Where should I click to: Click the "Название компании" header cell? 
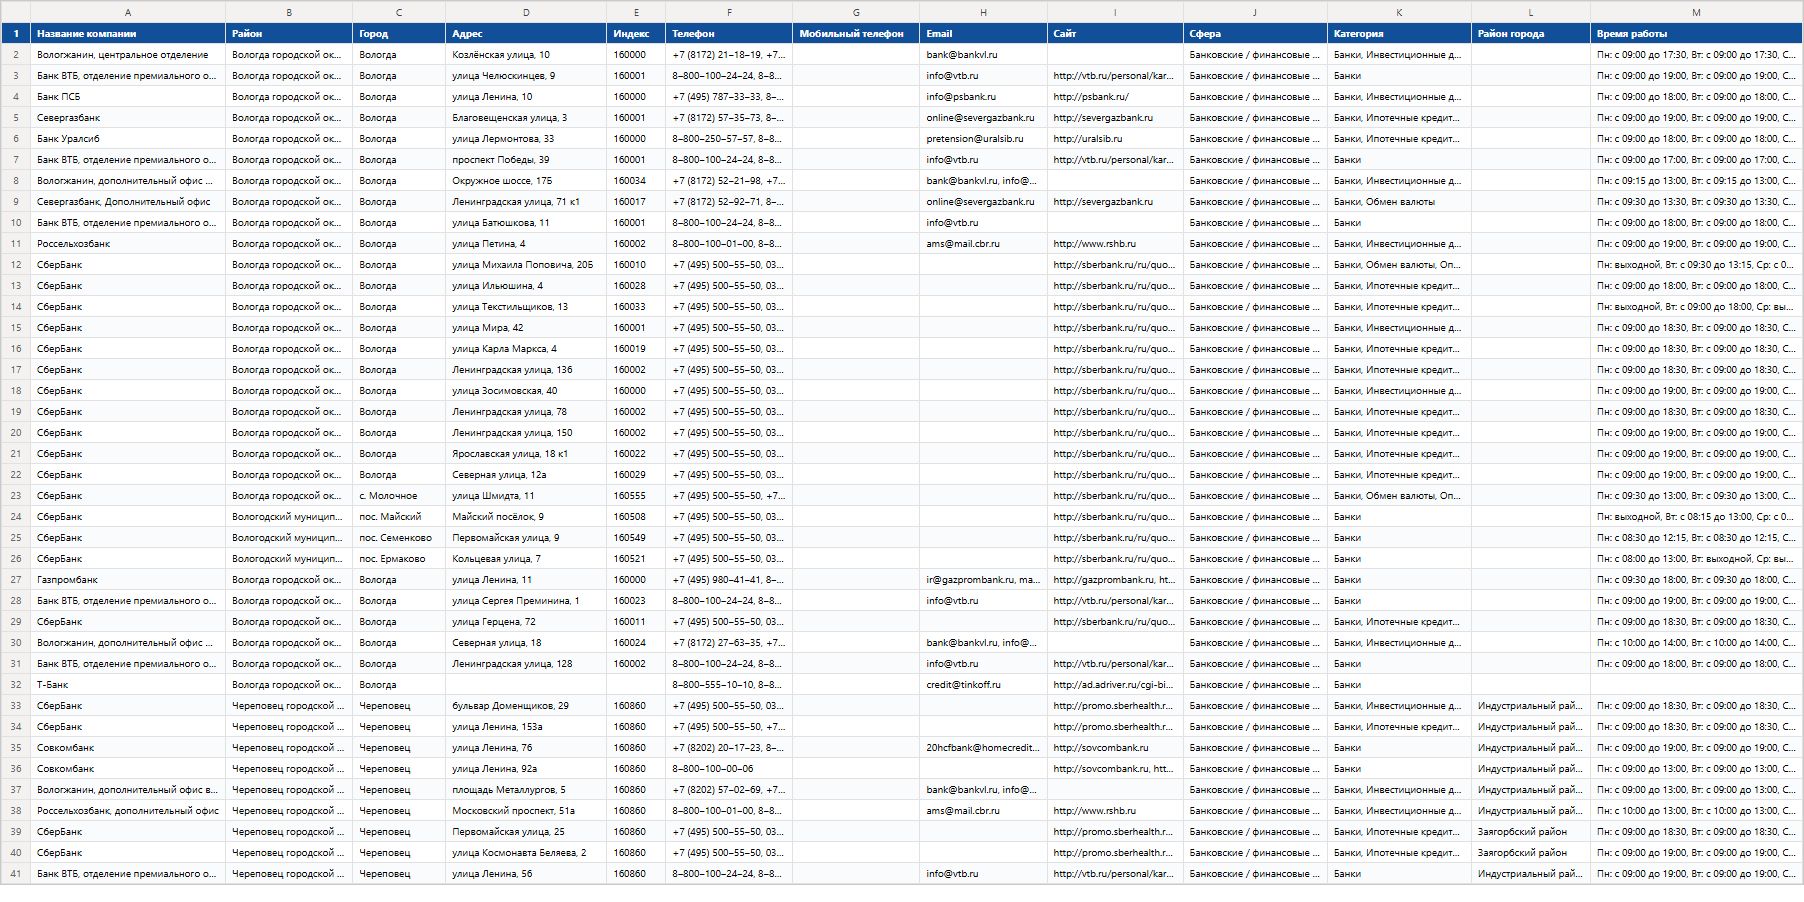coord(128,34)
